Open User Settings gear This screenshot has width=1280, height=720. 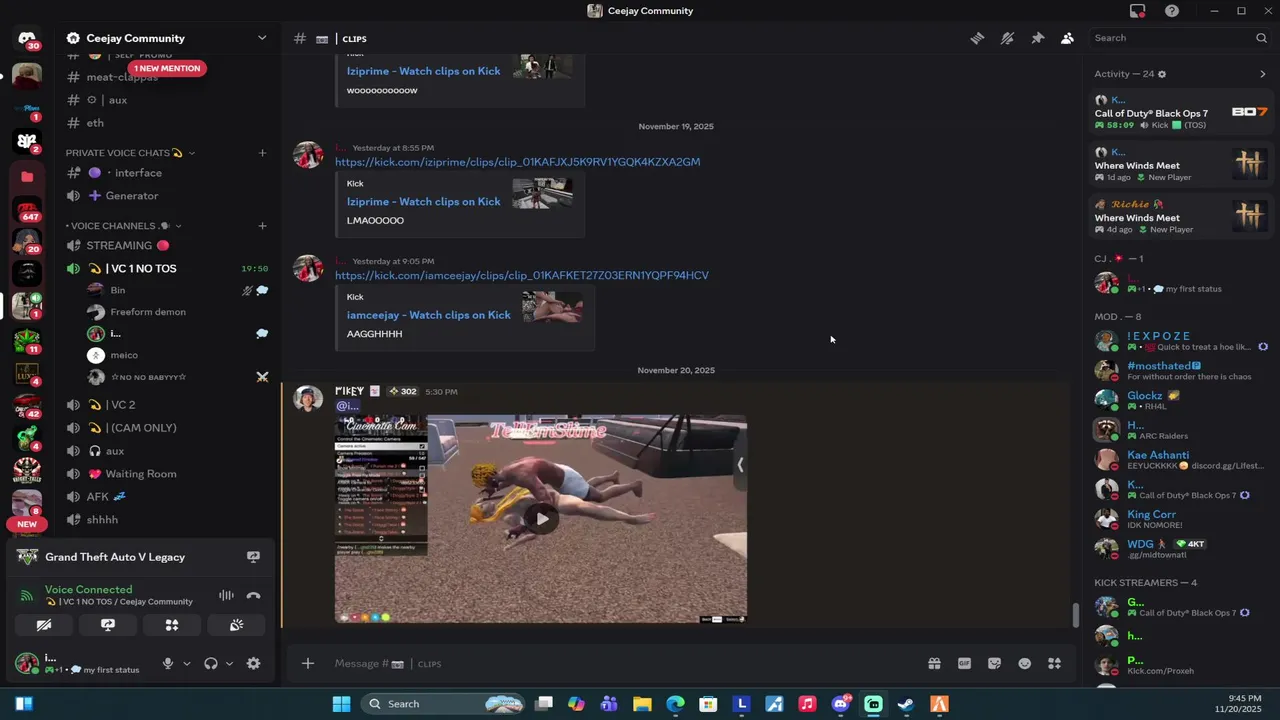click(x=253, y=663)
